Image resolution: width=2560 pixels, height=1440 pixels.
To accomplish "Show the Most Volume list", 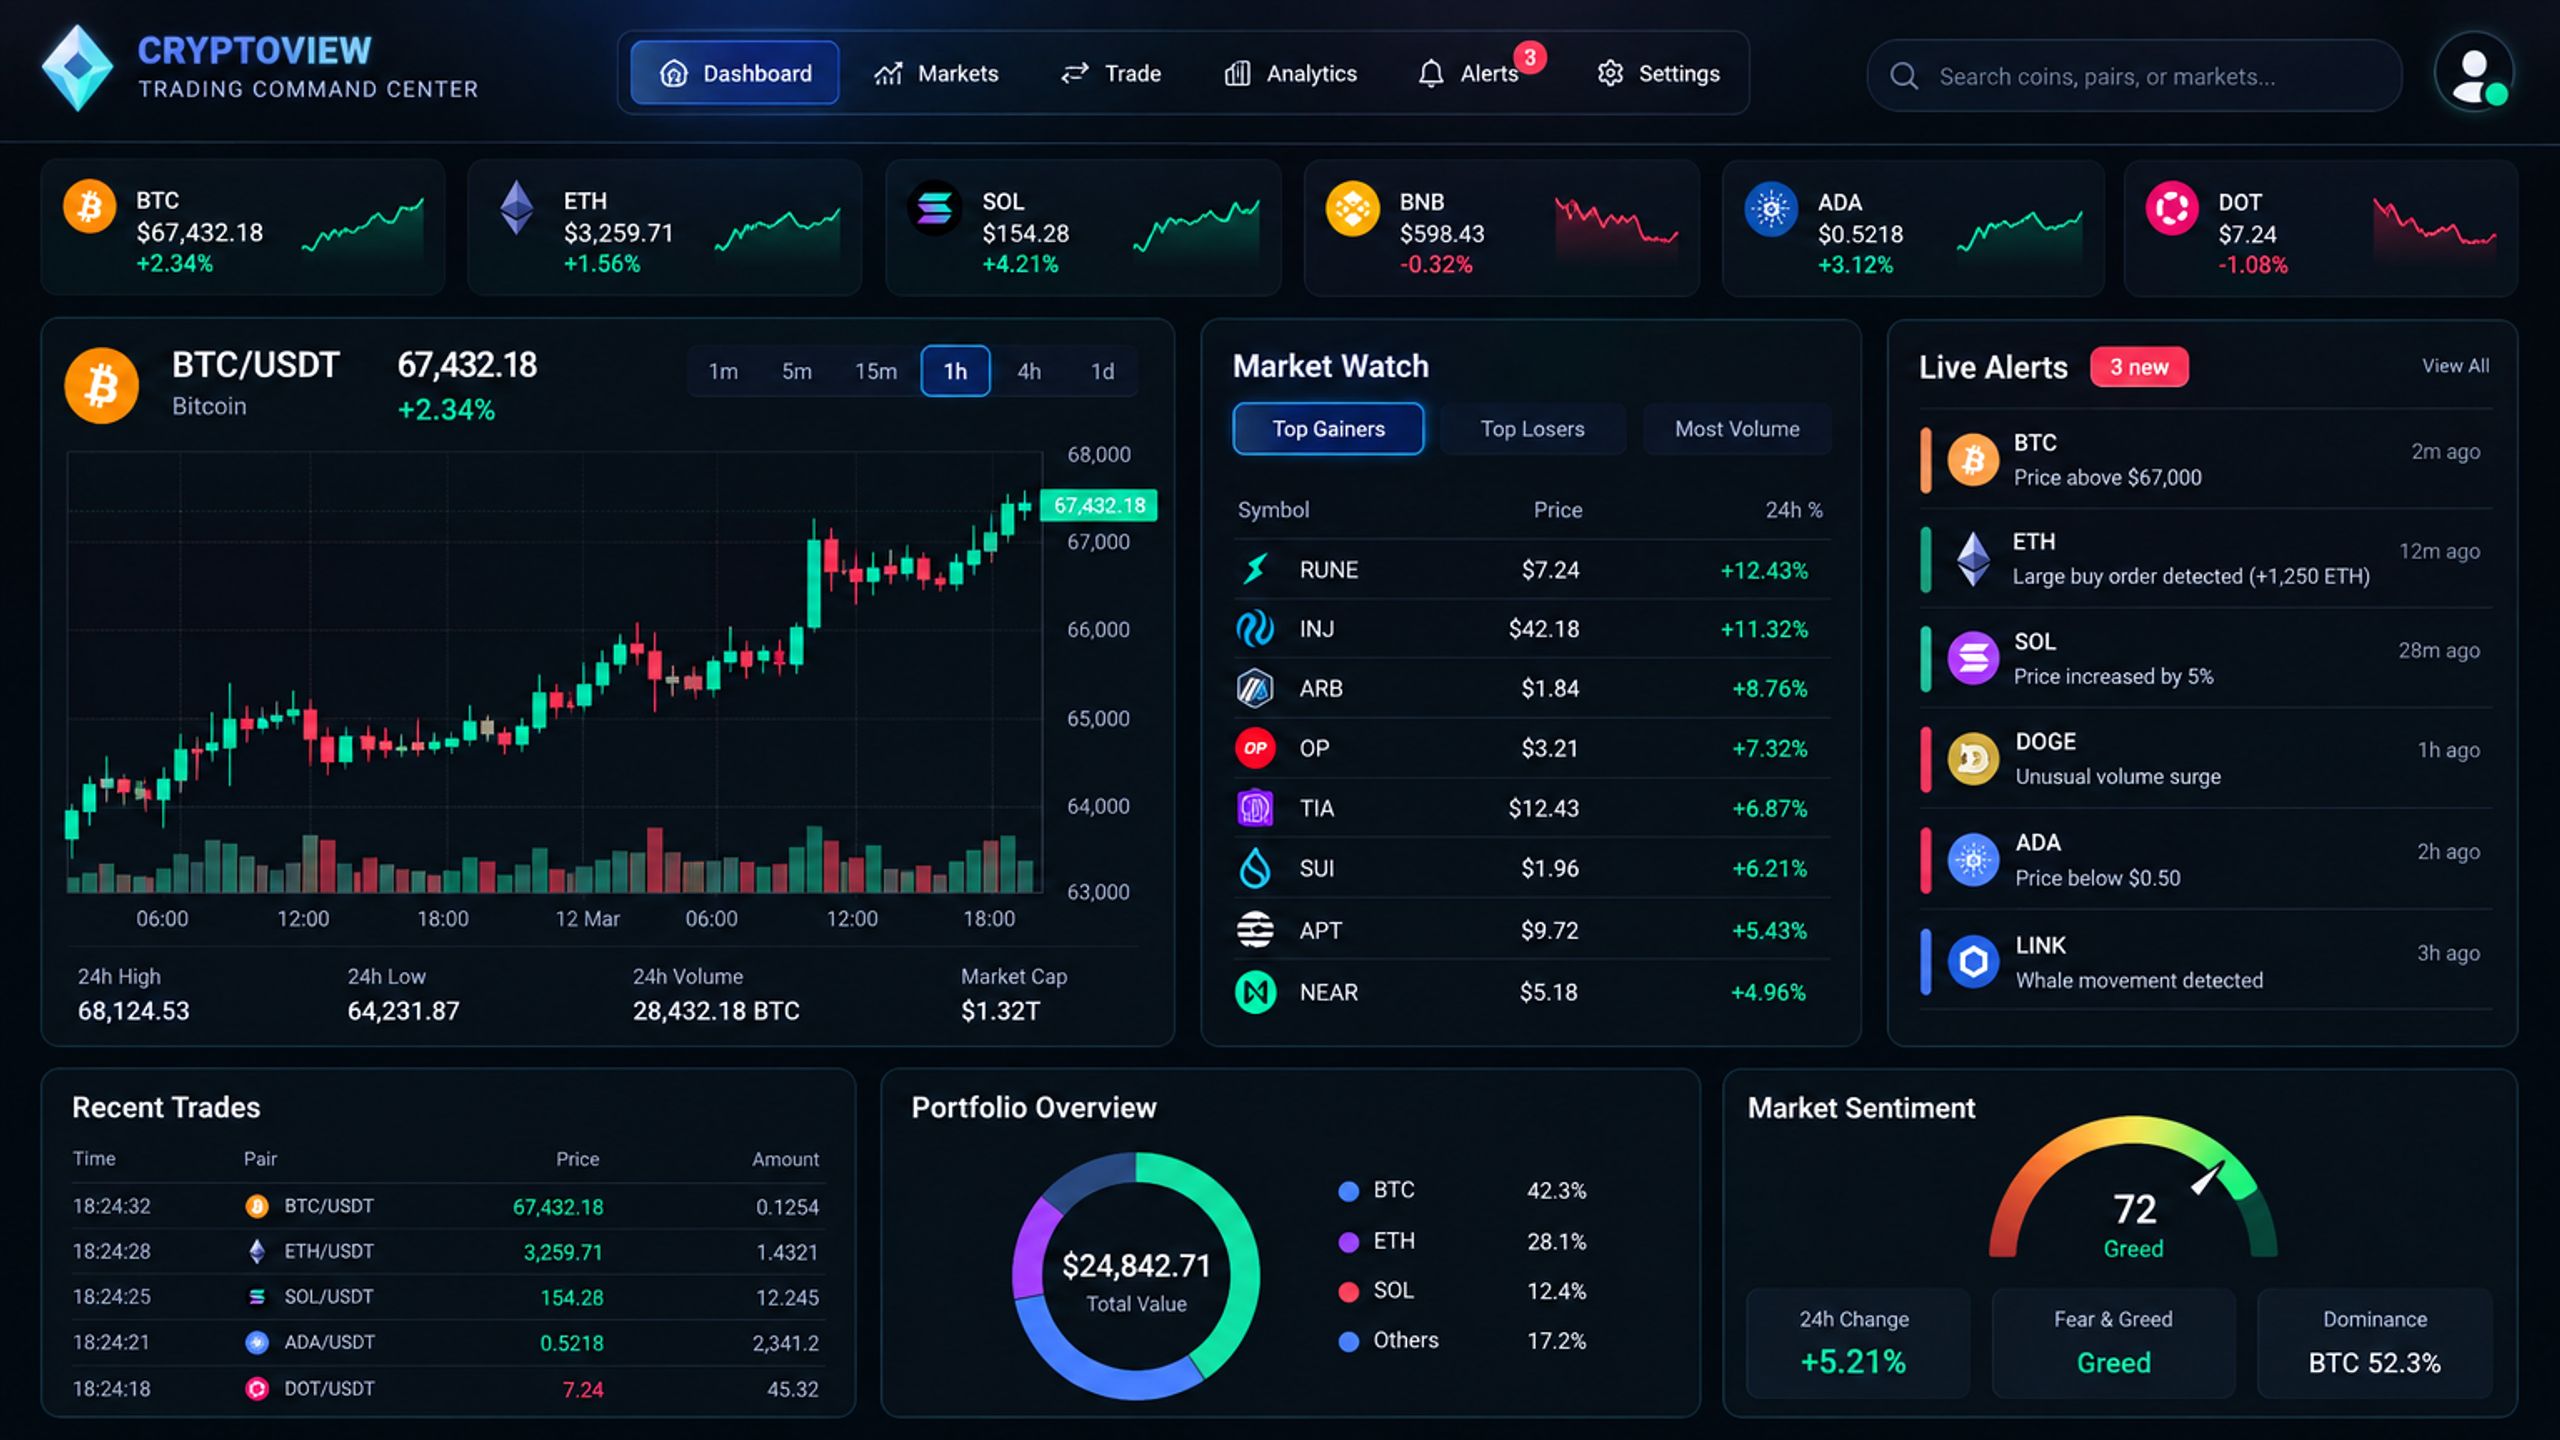I will pos(1737,429).
